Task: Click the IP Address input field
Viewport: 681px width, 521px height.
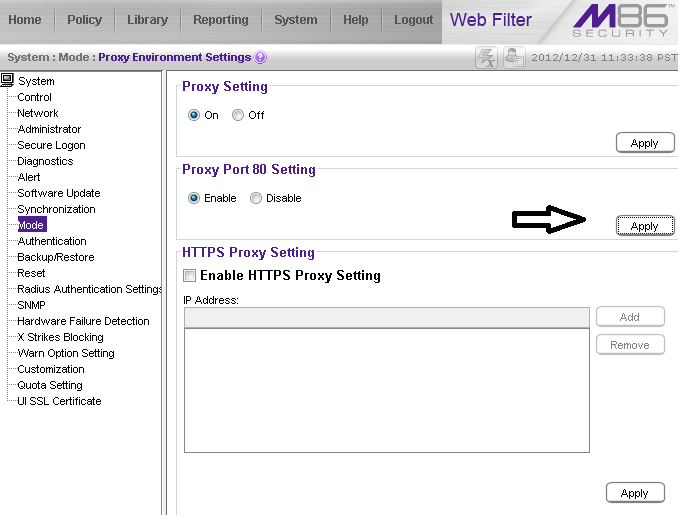Action: [386, 317]
